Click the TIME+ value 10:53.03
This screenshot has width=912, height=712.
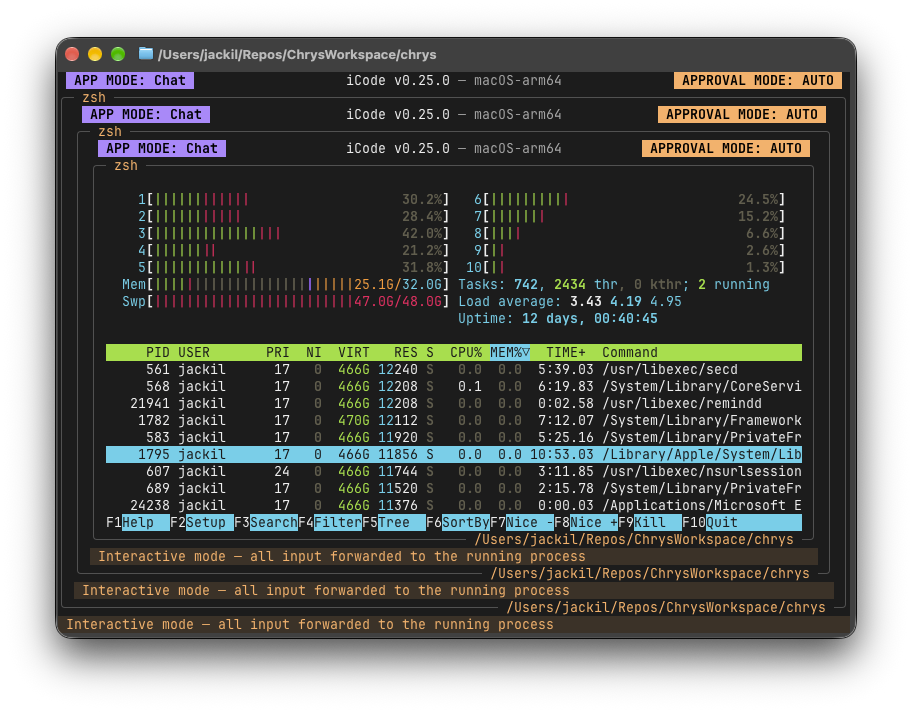(x=562, y=454)
